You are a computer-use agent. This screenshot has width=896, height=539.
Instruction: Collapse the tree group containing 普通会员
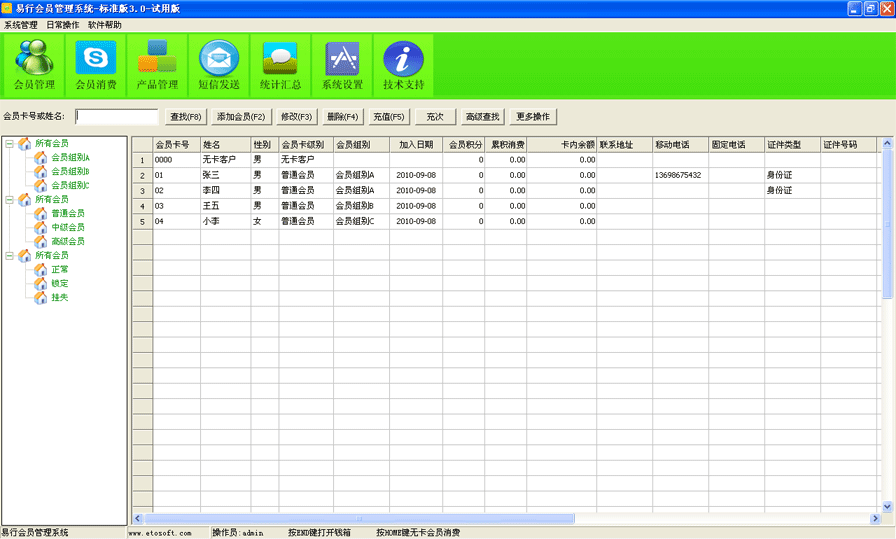(x=9, y=200)
